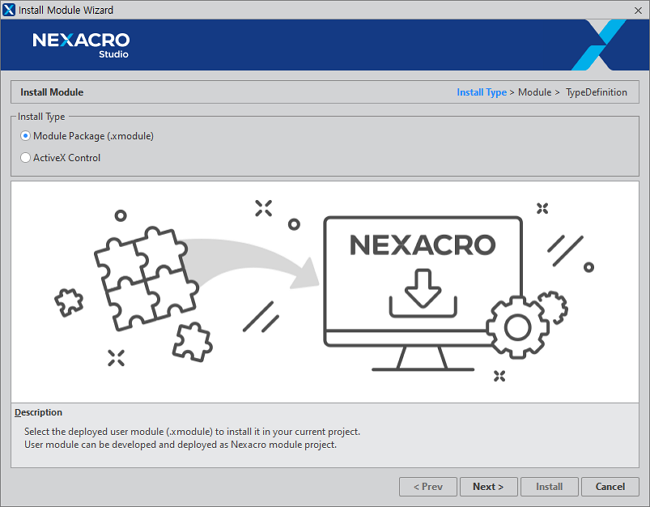Click the Nexacro icon in the title bar
Viewport: 650px width, 507px height.
(10, 10)
